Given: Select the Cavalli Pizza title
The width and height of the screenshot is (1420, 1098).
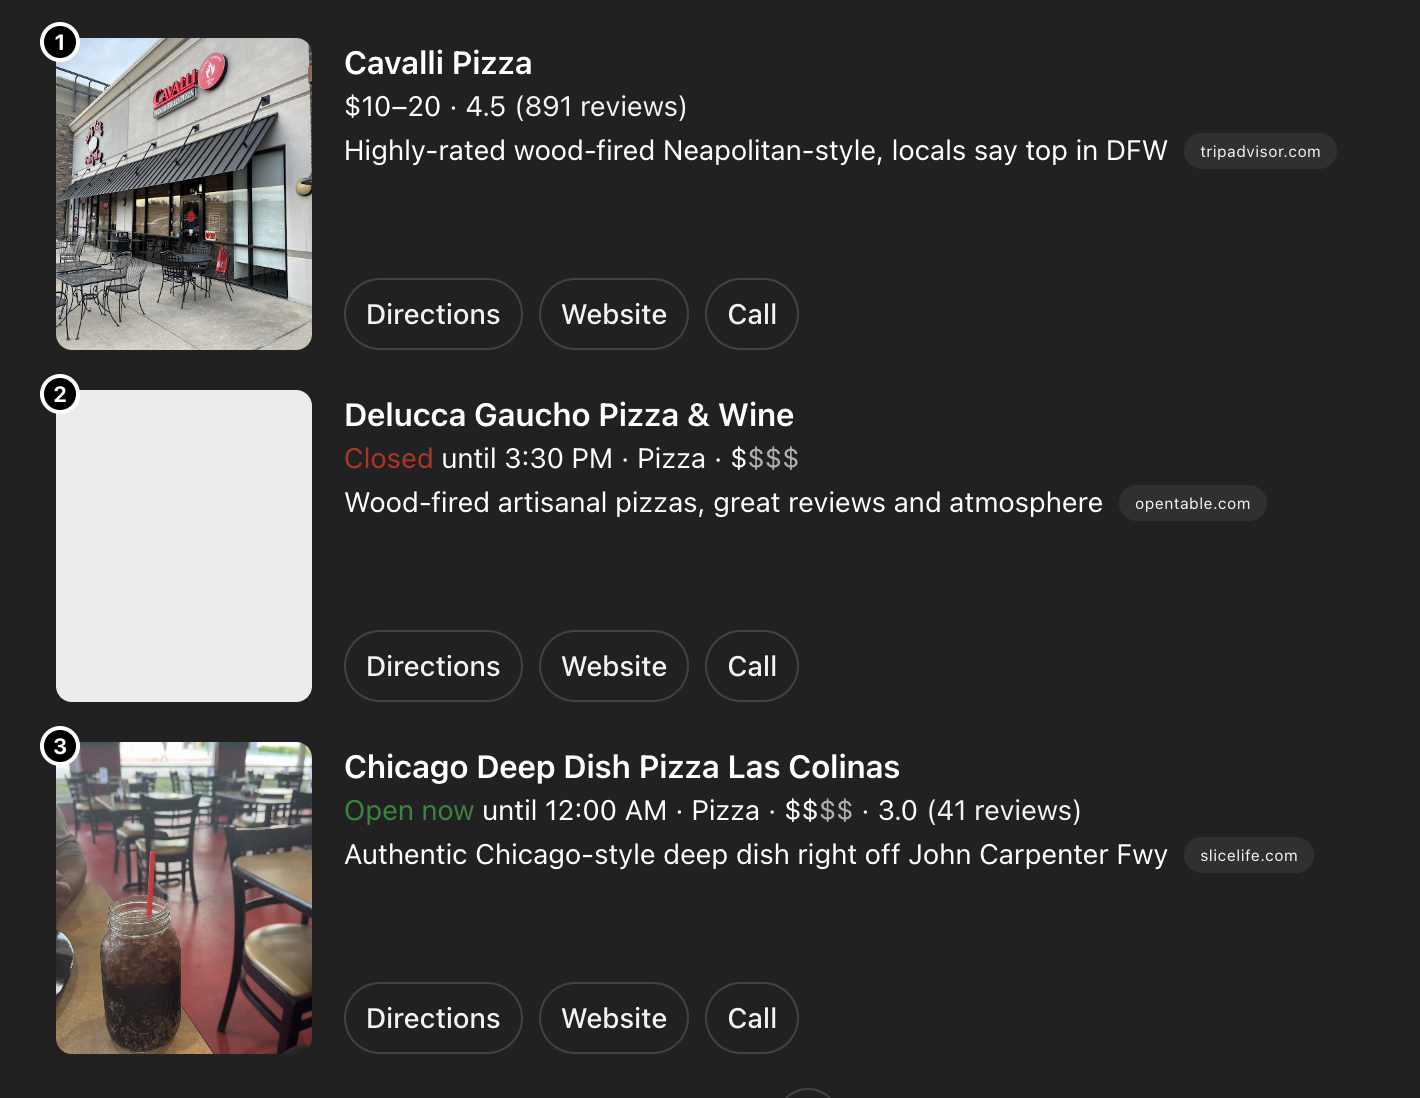Looking at the screenshot, I should pos(438,63).
